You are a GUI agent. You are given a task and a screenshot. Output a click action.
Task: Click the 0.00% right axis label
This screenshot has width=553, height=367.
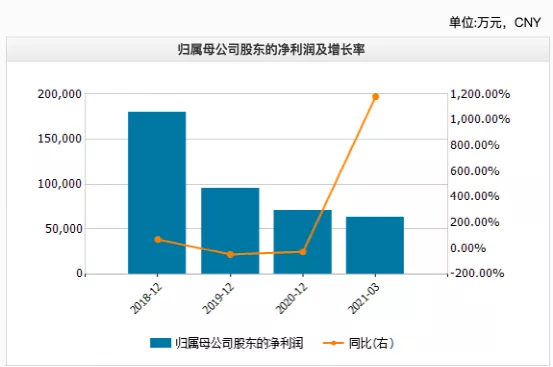click(x=468, y=248)
